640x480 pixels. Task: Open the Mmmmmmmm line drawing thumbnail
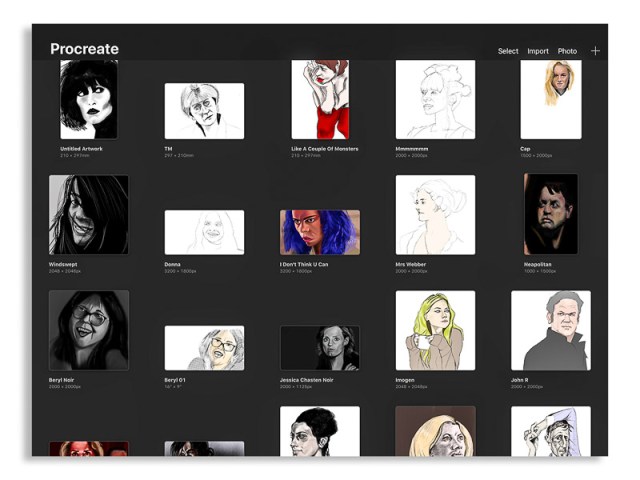pyautogui.click(x=435, y=100)
